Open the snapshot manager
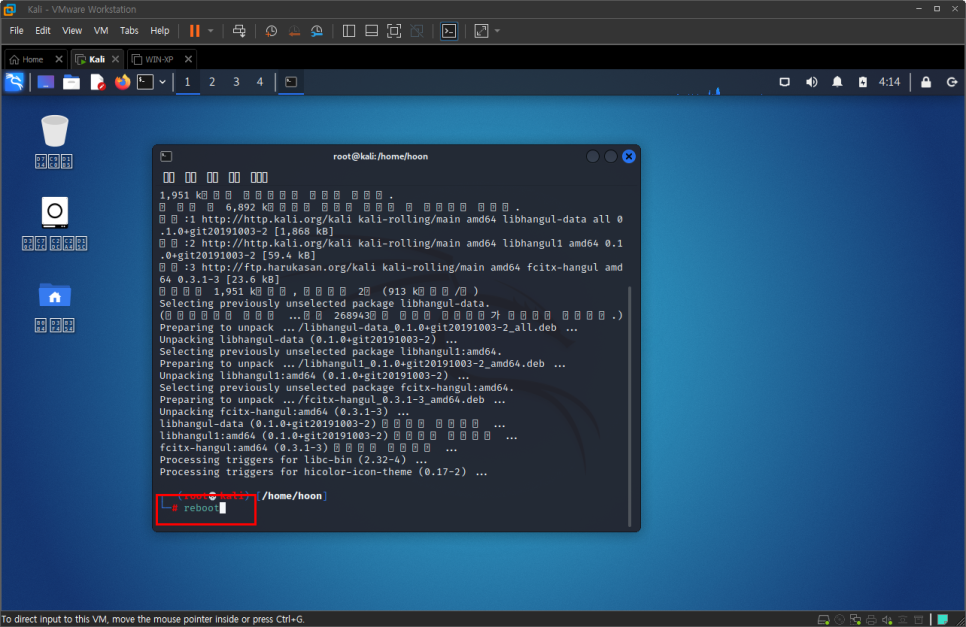 click(x=317, y=31)
